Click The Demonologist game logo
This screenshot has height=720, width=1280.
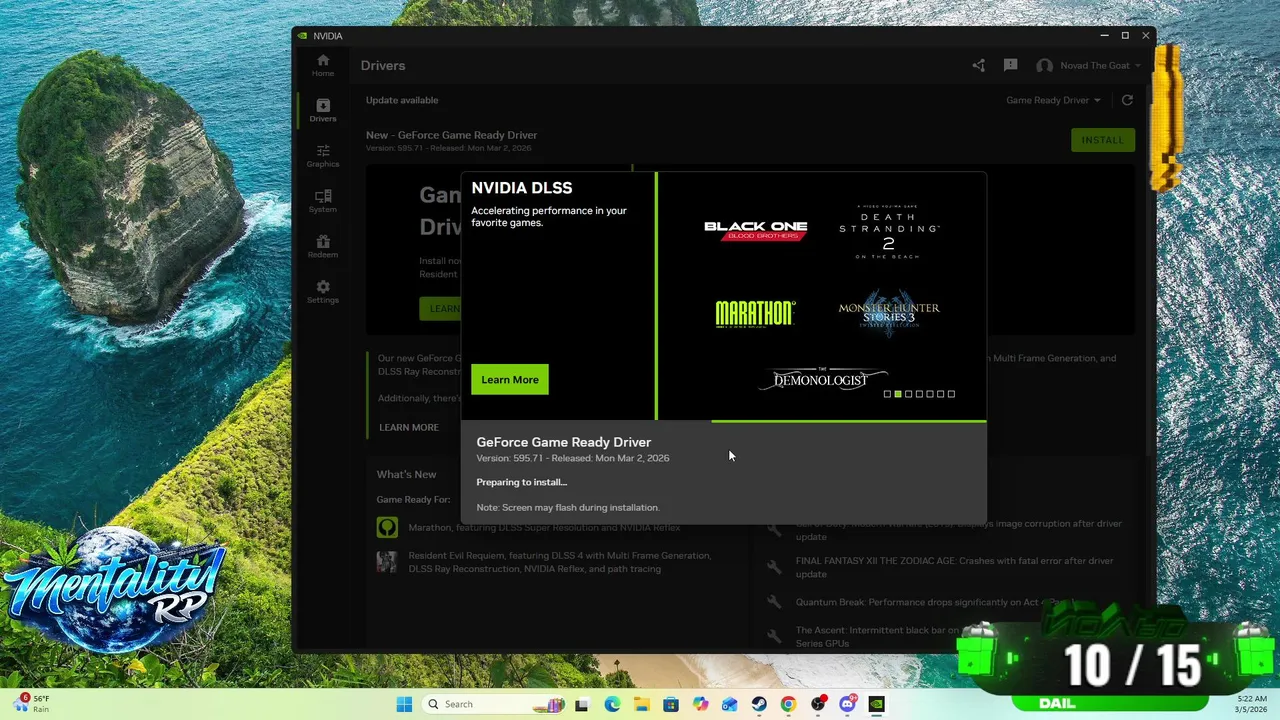(821, 379)
